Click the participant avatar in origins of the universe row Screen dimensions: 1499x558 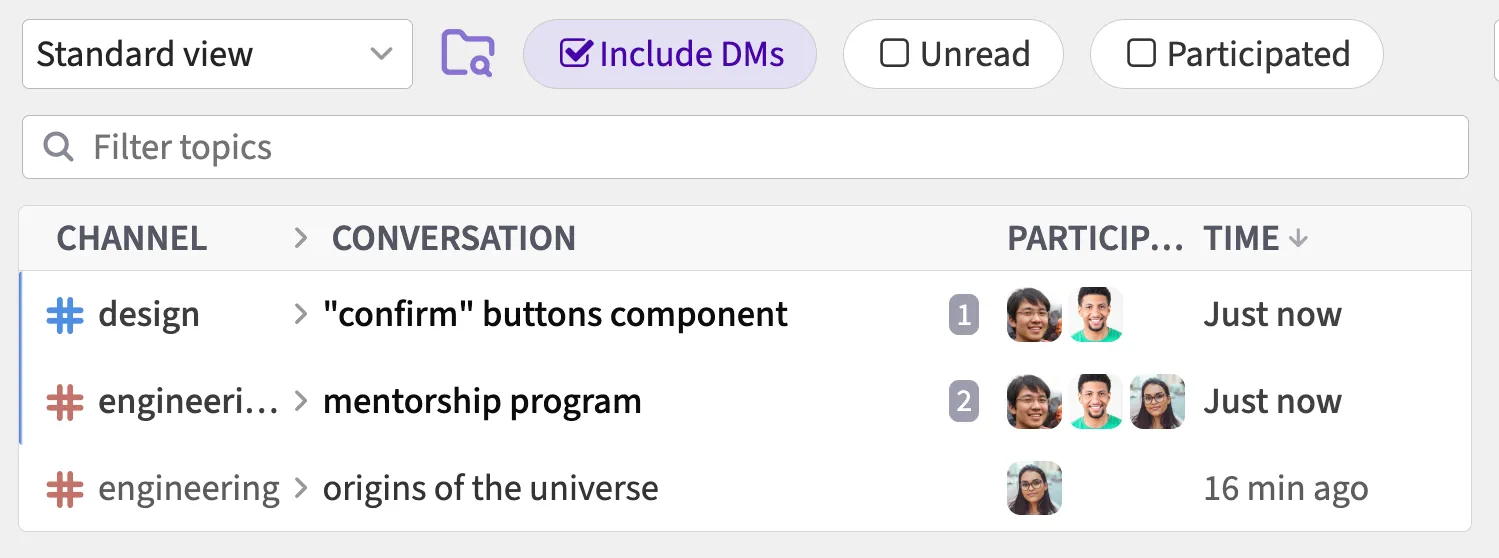(1034, 488)
